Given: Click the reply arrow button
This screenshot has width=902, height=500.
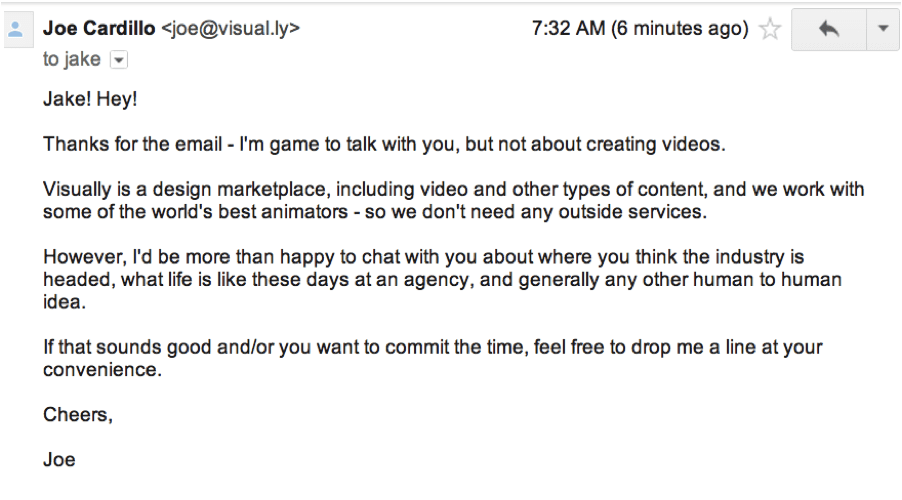Looking at the screenshot, I should [x=829, y=29].
